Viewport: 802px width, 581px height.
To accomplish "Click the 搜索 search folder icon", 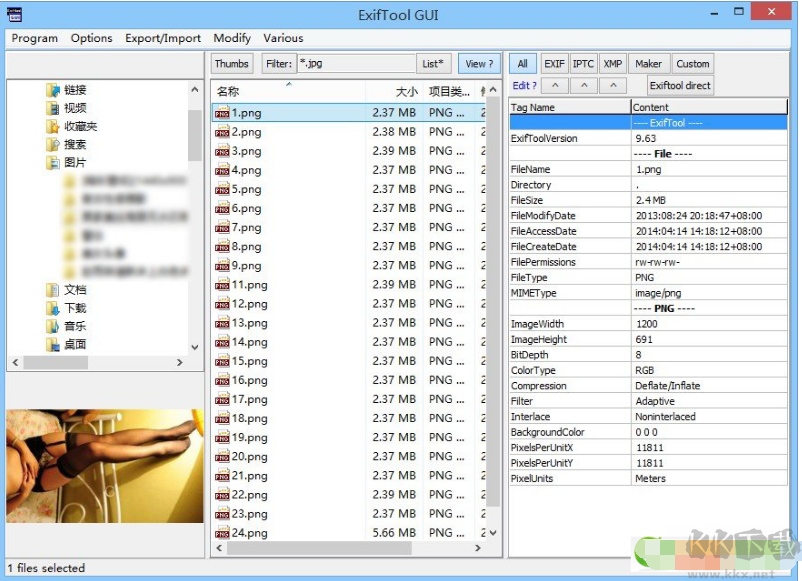I will coord(52,145).
